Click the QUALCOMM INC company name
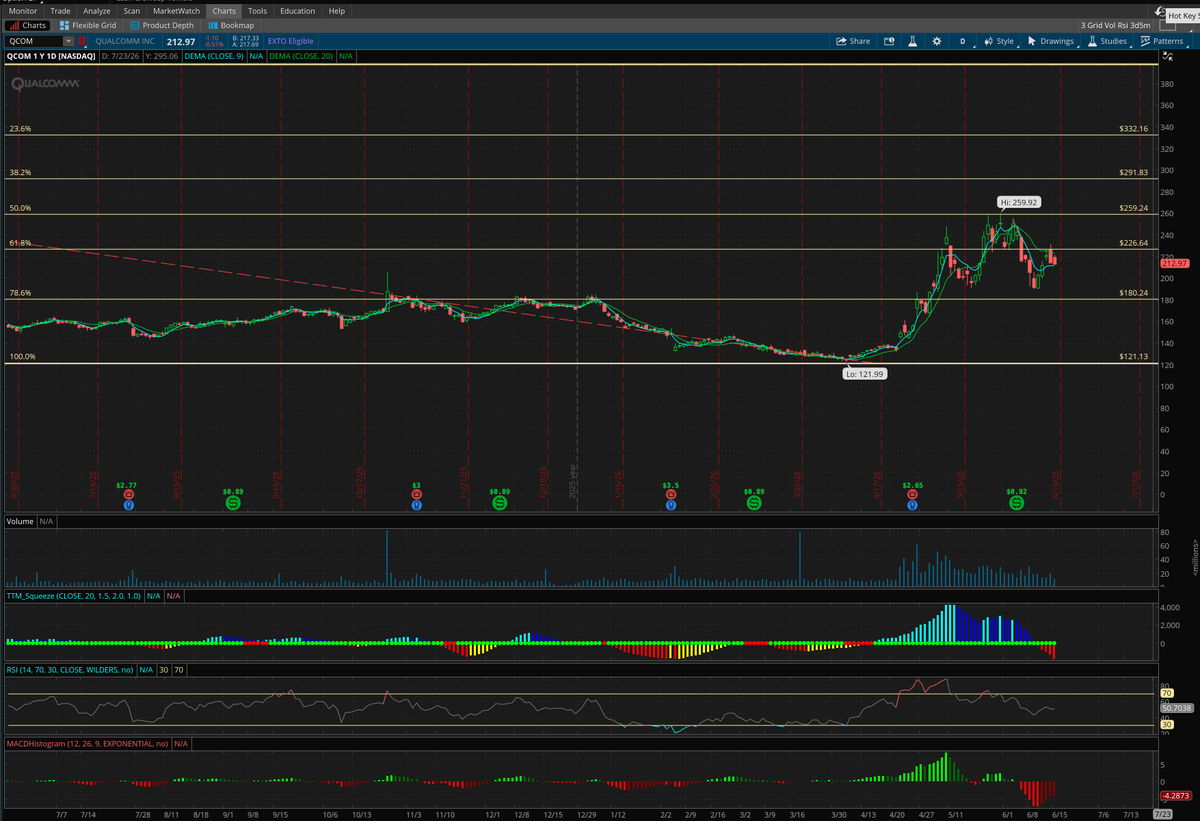Image resolution: width=1200 pixels, height=821 pixels. pos(126,41)
